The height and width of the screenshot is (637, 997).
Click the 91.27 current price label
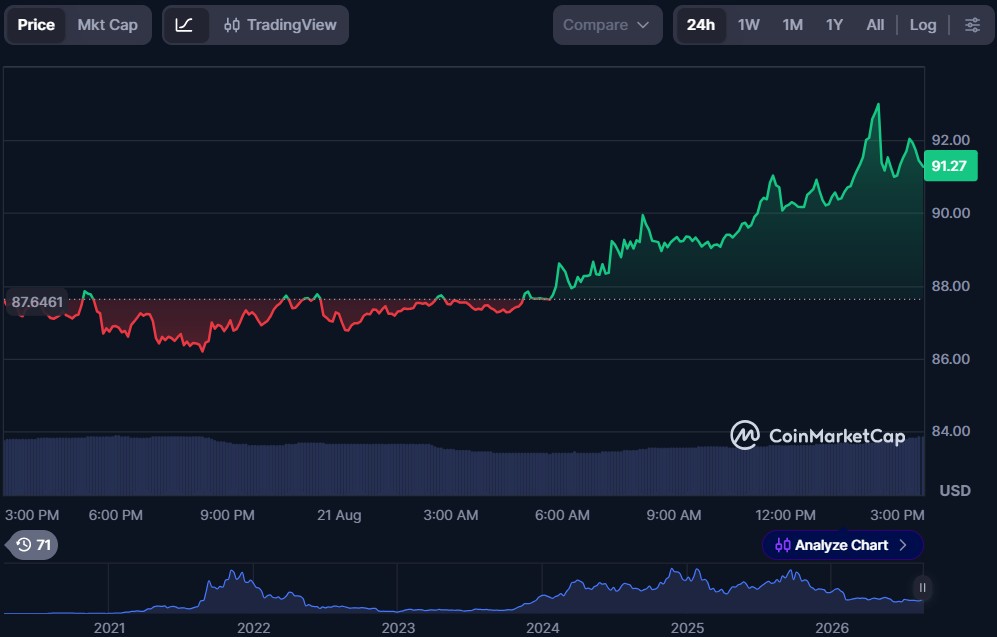tap(950, 166)
